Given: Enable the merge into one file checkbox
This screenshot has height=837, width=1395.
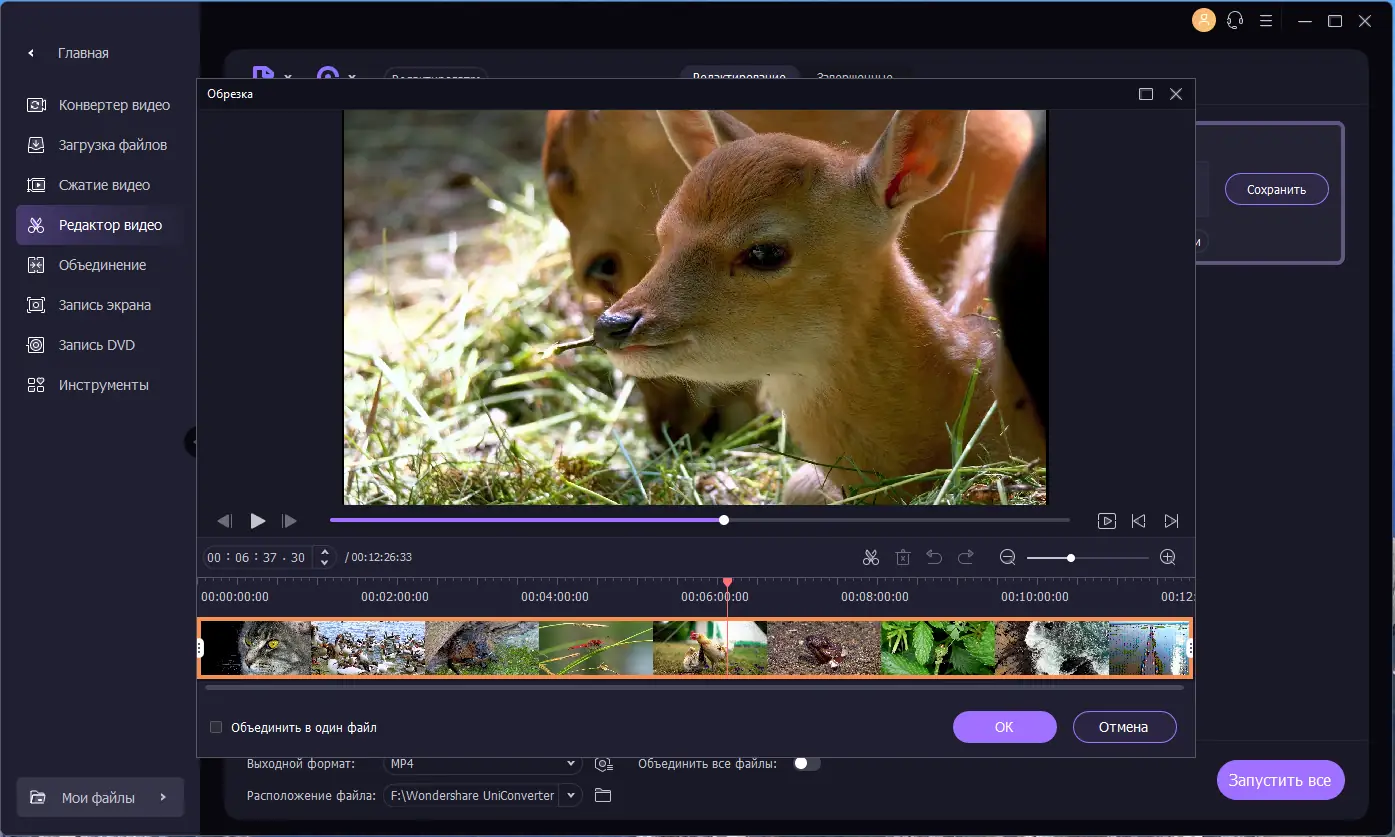Looking at the screenshot, I should tap(216, 728).
